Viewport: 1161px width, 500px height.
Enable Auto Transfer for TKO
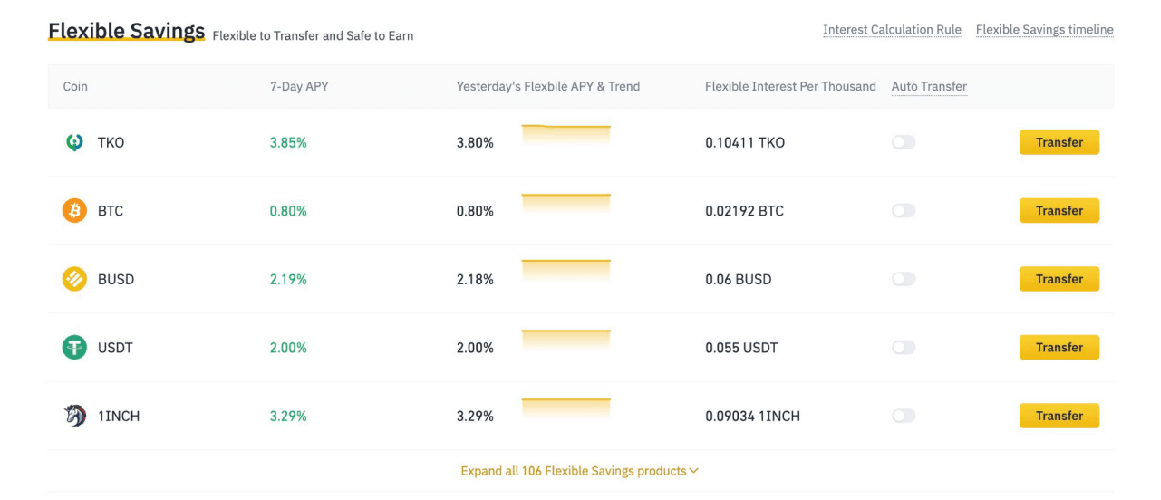tap(903, 143)
